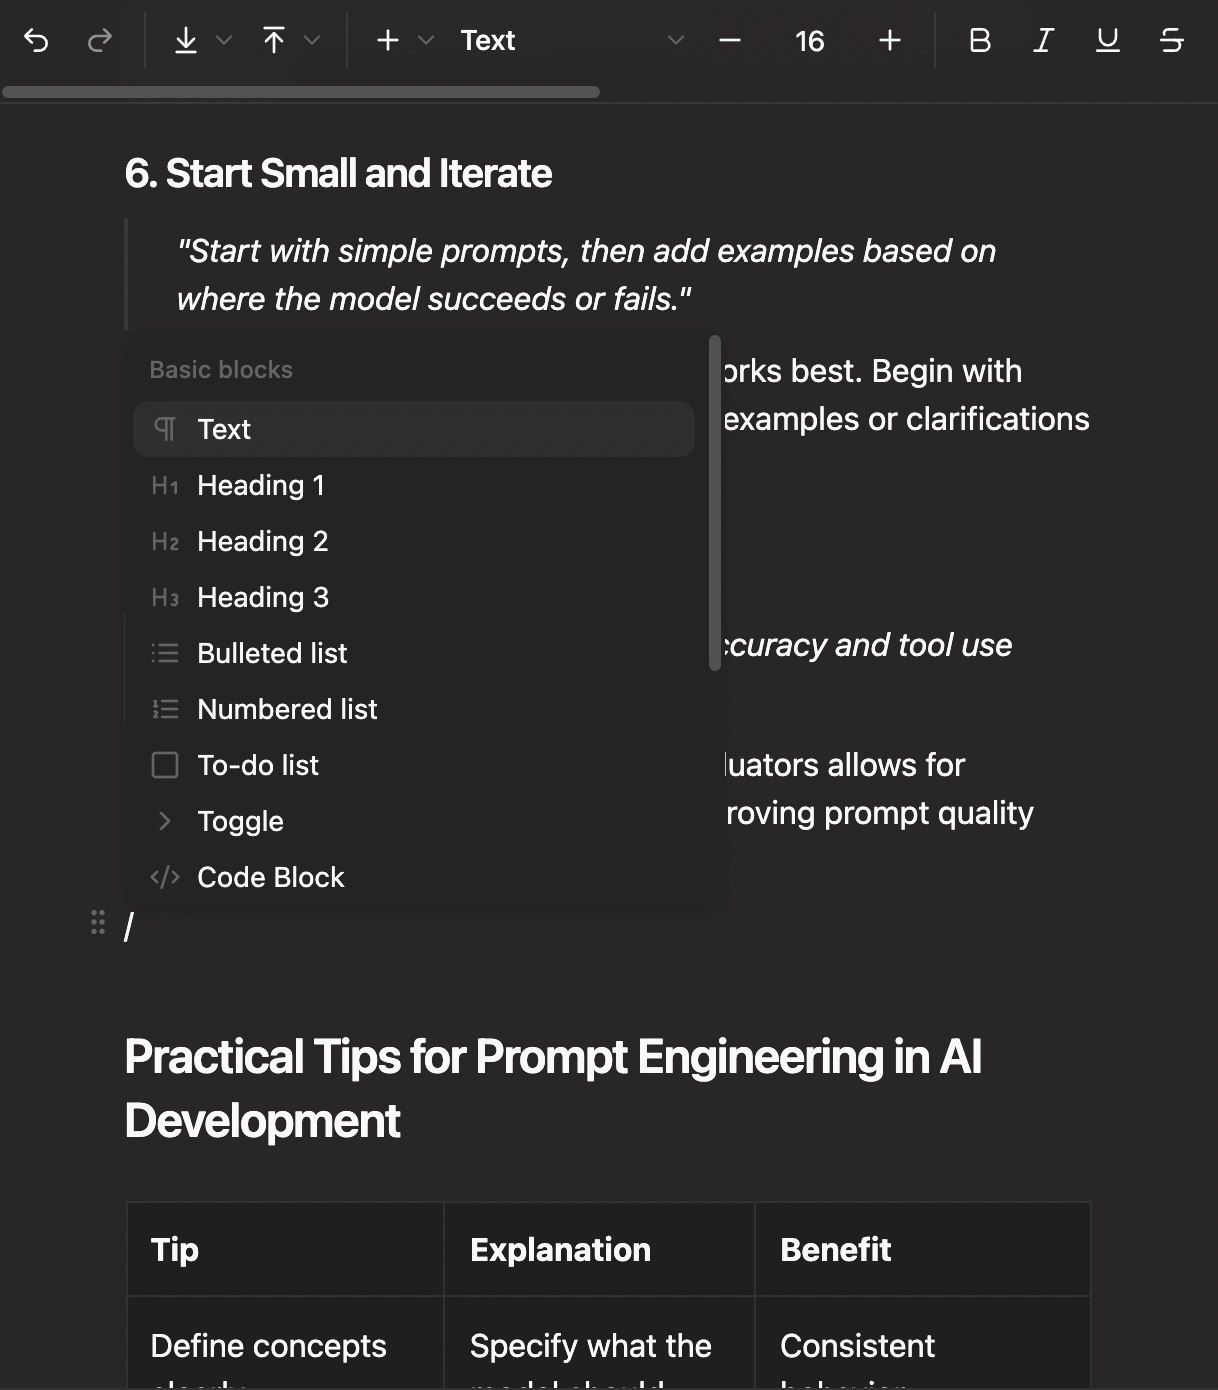Click the redo arrow icon
Screen dimensions: 1218x1390
coord(100,40)
